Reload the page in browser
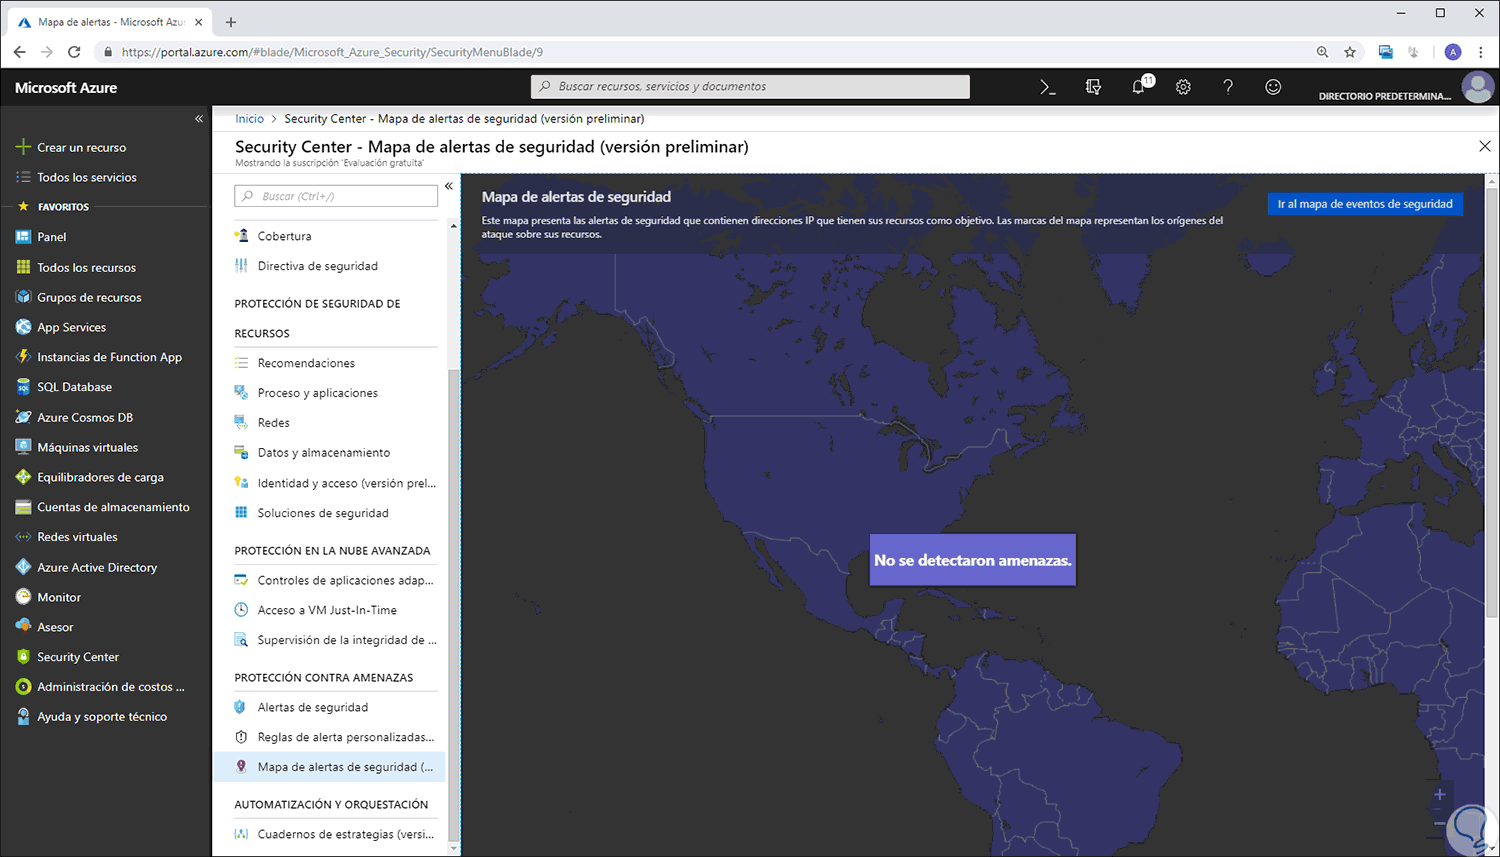The height and width of the screenshot is (857, 1500). coord(74,52)
